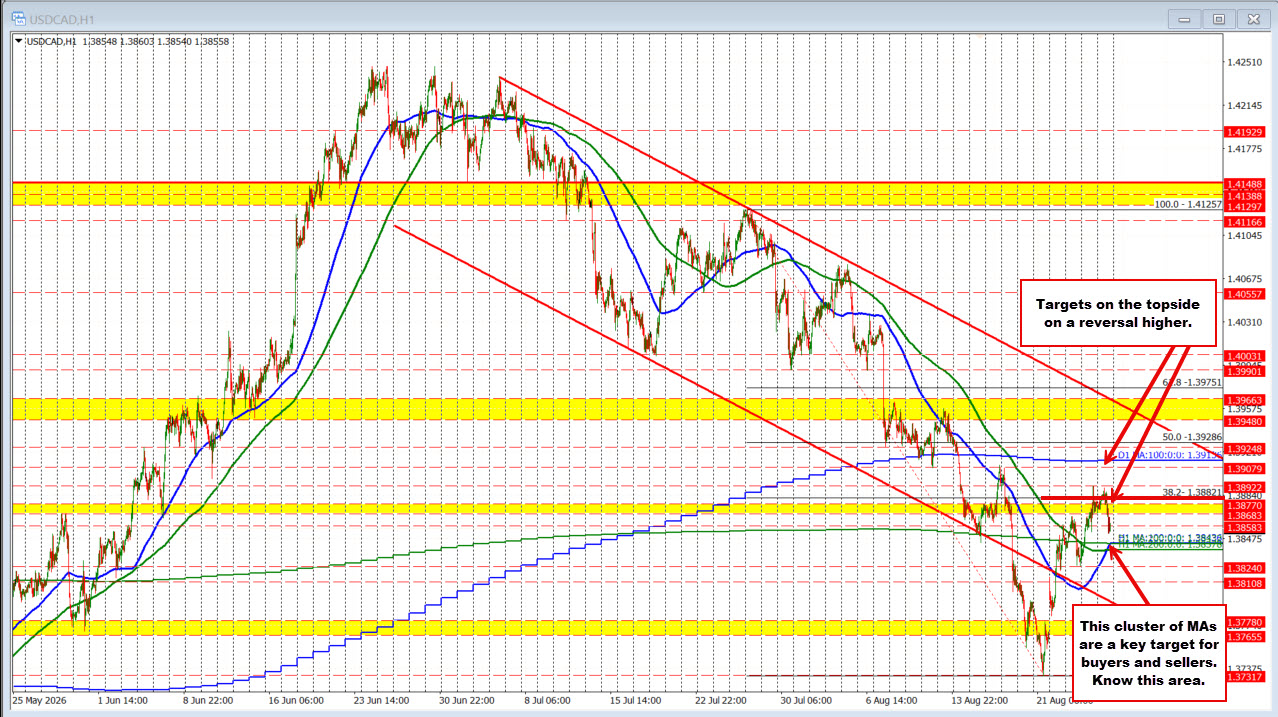The image size is (1278, 717).
Task: Select the 1.39480 red price label
Action: click(x=1246, y=421)
